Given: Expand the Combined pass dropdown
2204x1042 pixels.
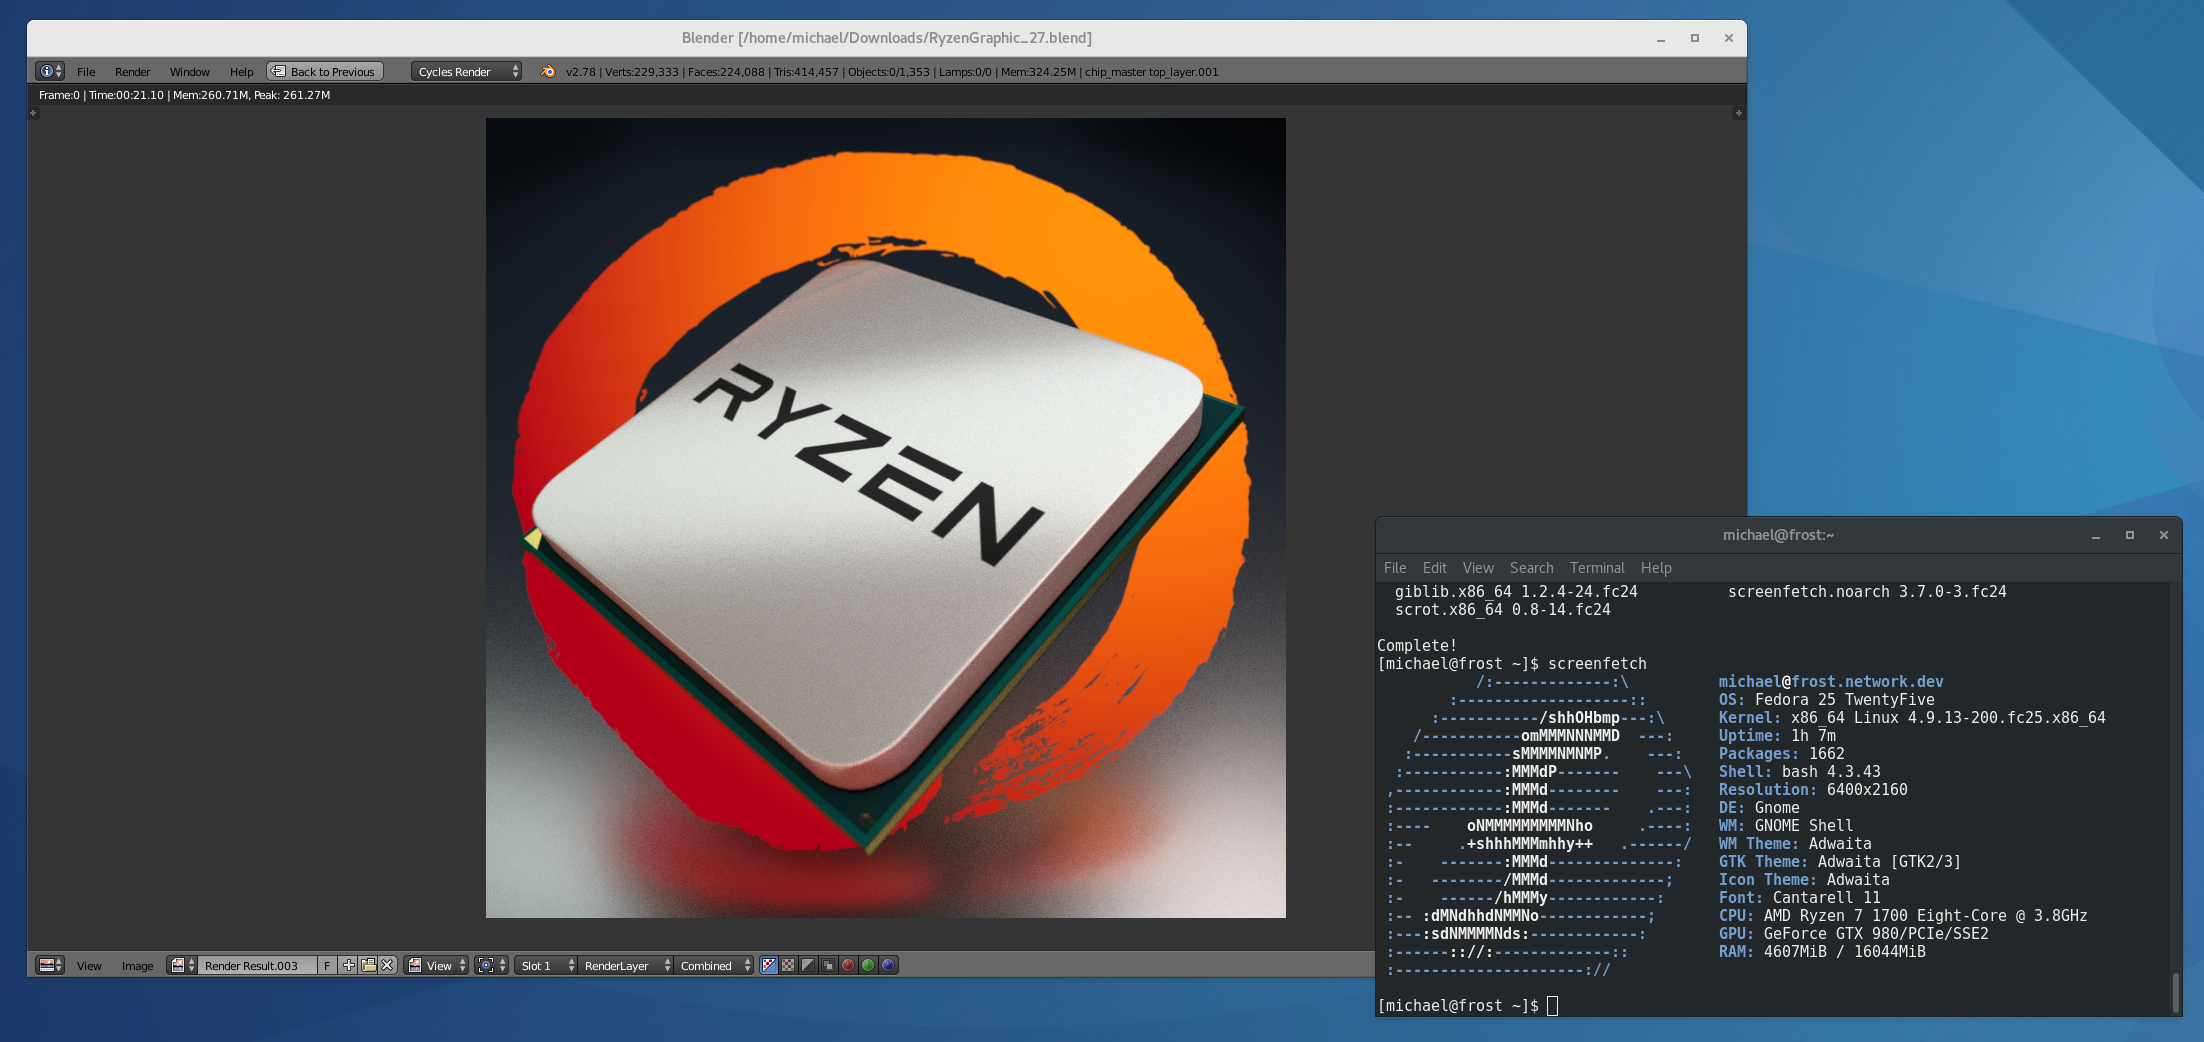Looking at the screenshot, I should coord(714,965).
